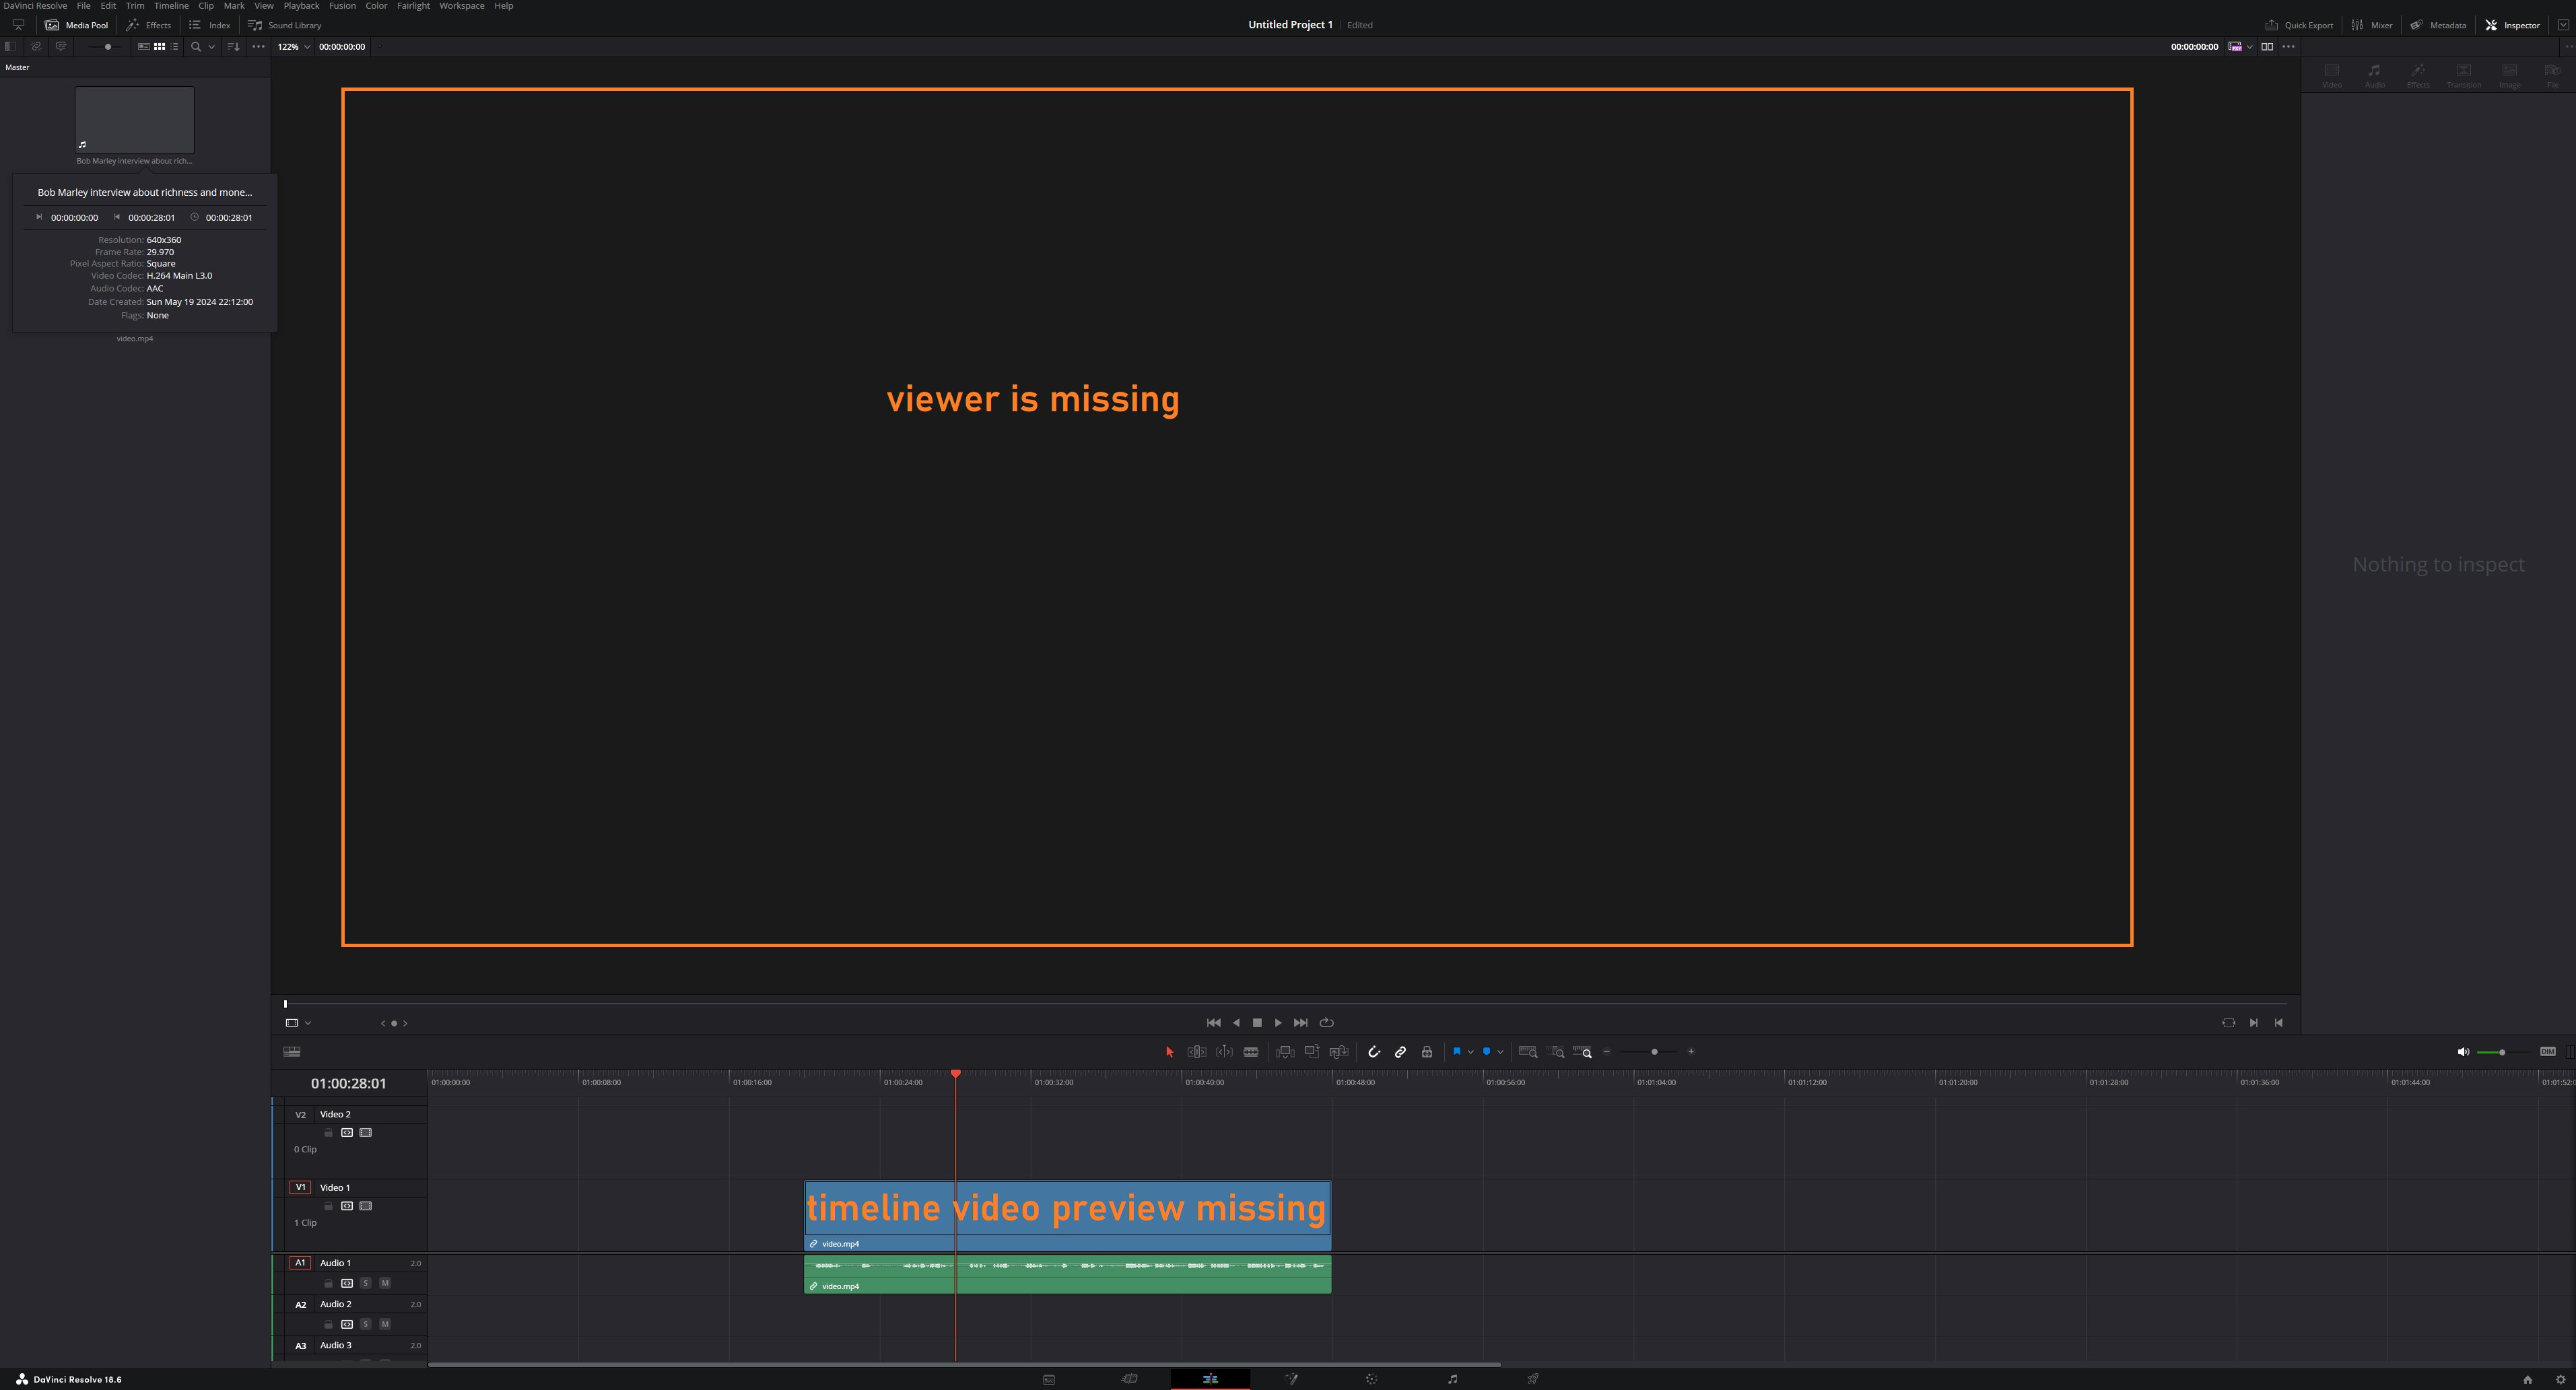
Task: Select video.mp4 audio clip in timeline
Action: [1067, 1274]
